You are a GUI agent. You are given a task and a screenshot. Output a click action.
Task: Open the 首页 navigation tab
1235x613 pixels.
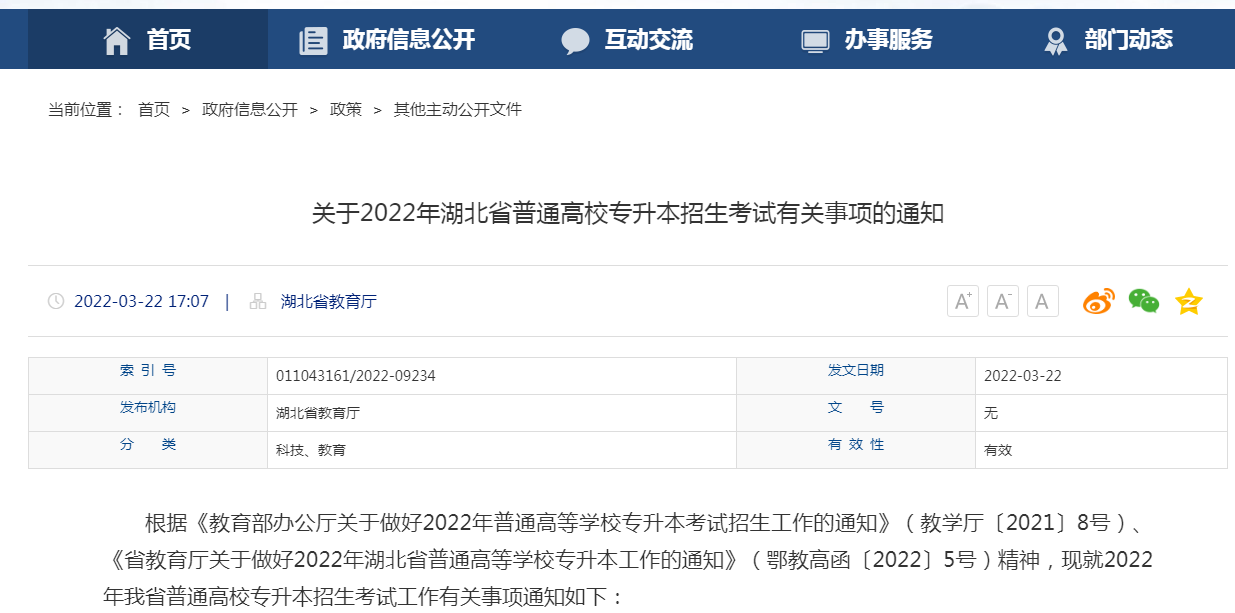tap(148, 40)
